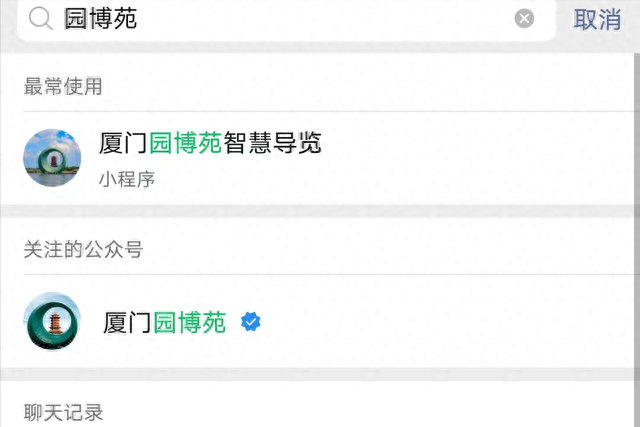The image size is (640, 427).
Task: Select the 厦门园博苑 official account name
Action: click(164, 322)
